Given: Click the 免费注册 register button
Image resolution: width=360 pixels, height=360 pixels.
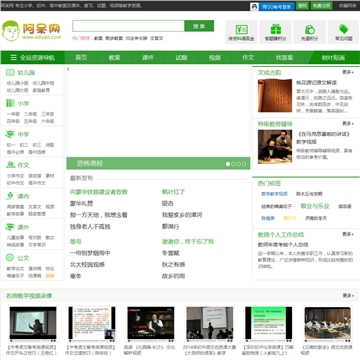Looking at the screenshot, I should coord(321,6).
